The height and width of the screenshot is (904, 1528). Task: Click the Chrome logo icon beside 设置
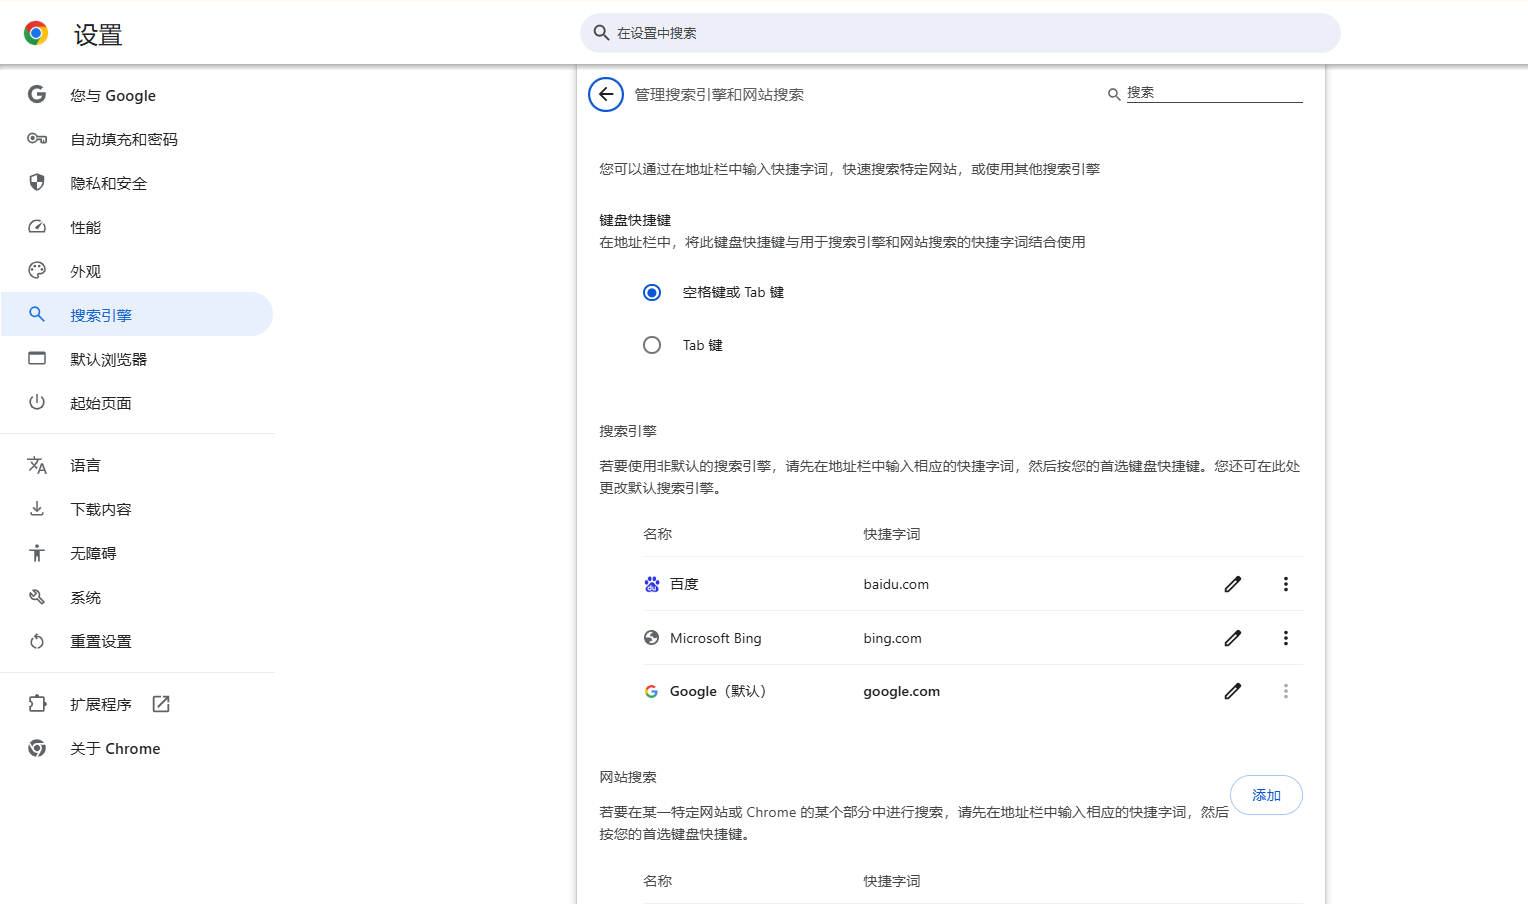(x=36, y=34)
